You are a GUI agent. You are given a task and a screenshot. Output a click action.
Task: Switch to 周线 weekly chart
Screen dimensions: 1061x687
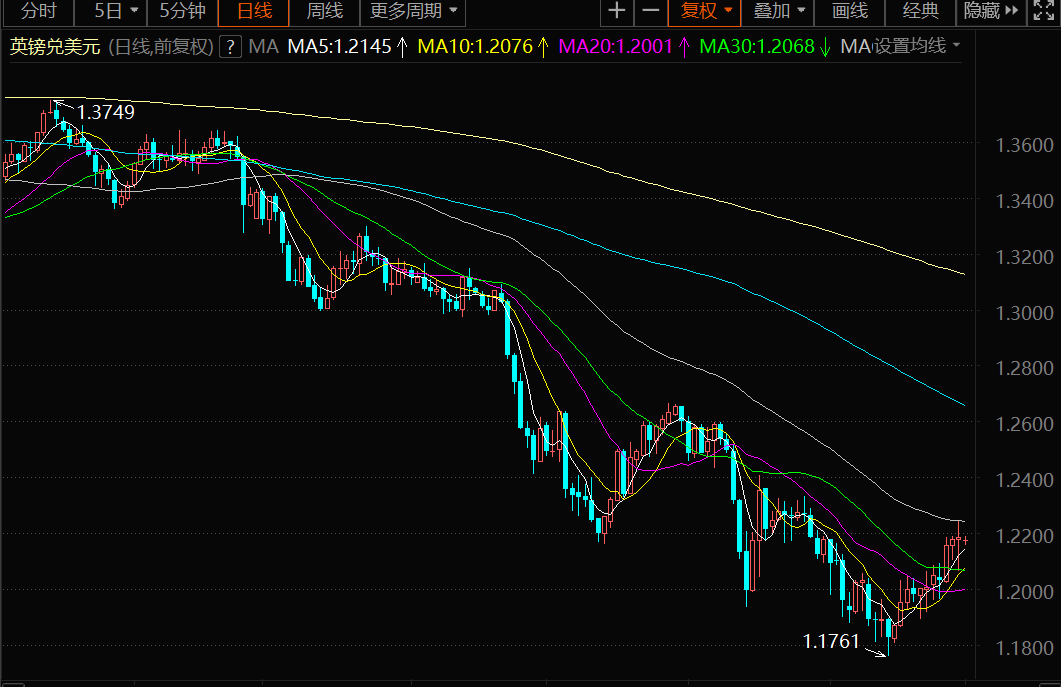(325, 11)
